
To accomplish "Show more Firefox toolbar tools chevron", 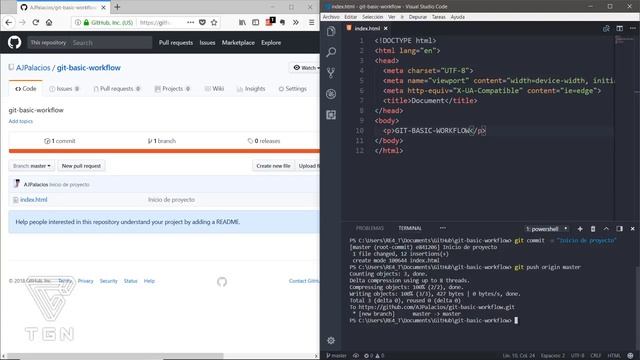I will (296, 22).
